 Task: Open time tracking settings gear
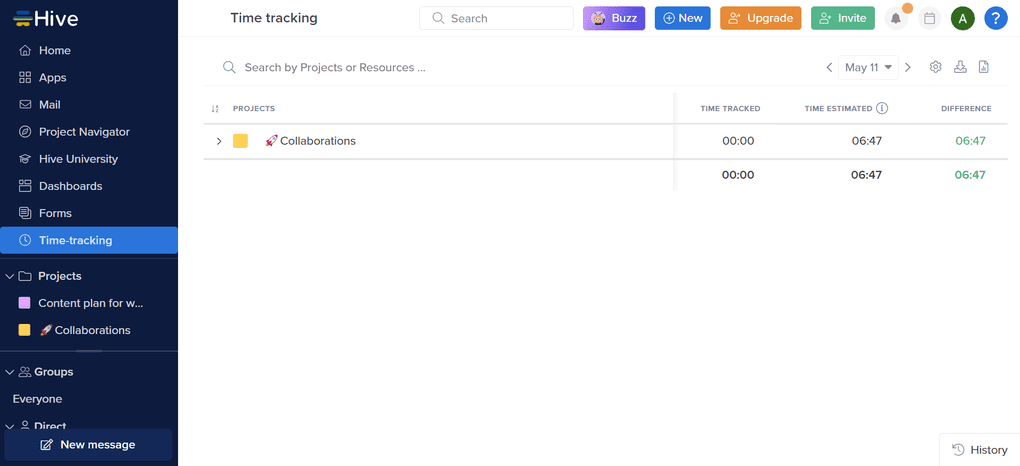[x=935, y=66]
